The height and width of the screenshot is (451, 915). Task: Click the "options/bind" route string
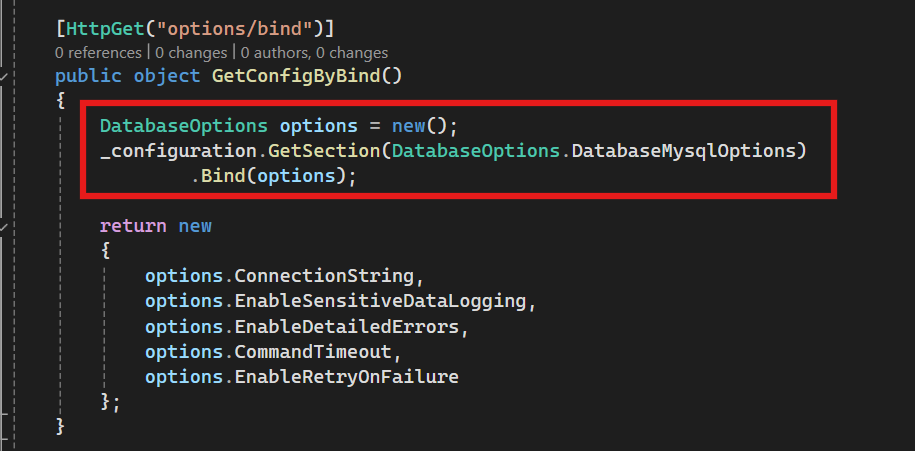click(x=234, y=26)
